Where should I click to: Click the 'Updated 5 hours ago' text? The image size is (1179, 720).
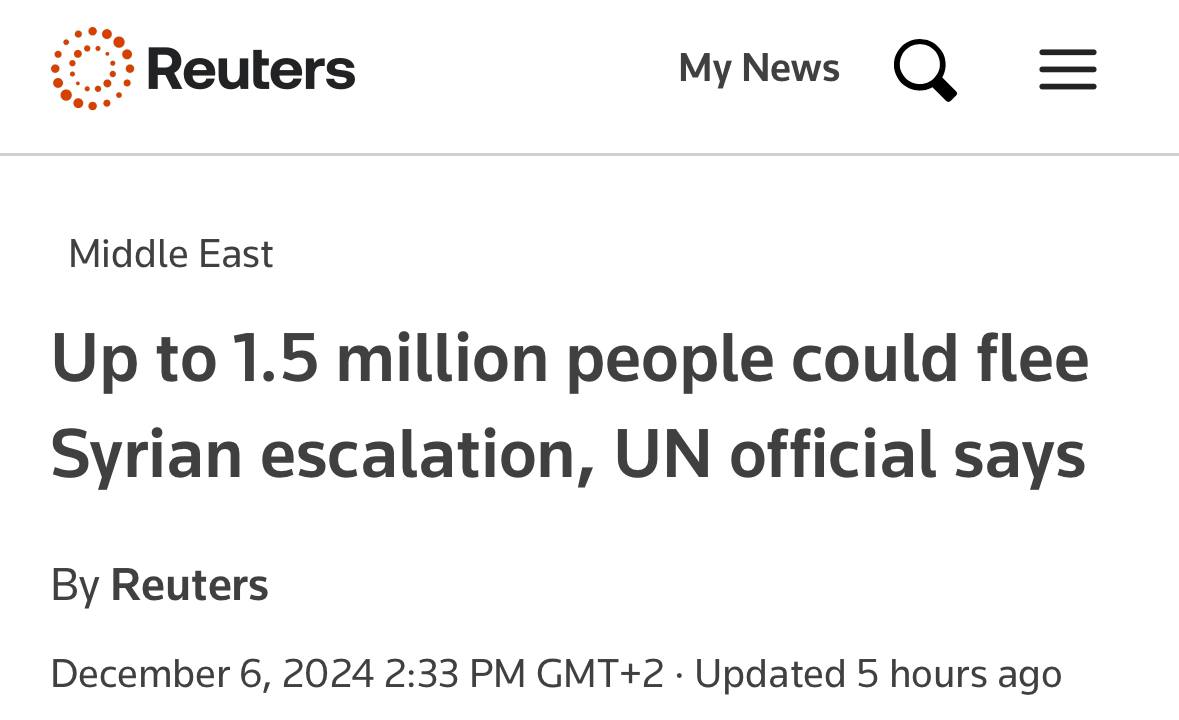pos(877,673)
